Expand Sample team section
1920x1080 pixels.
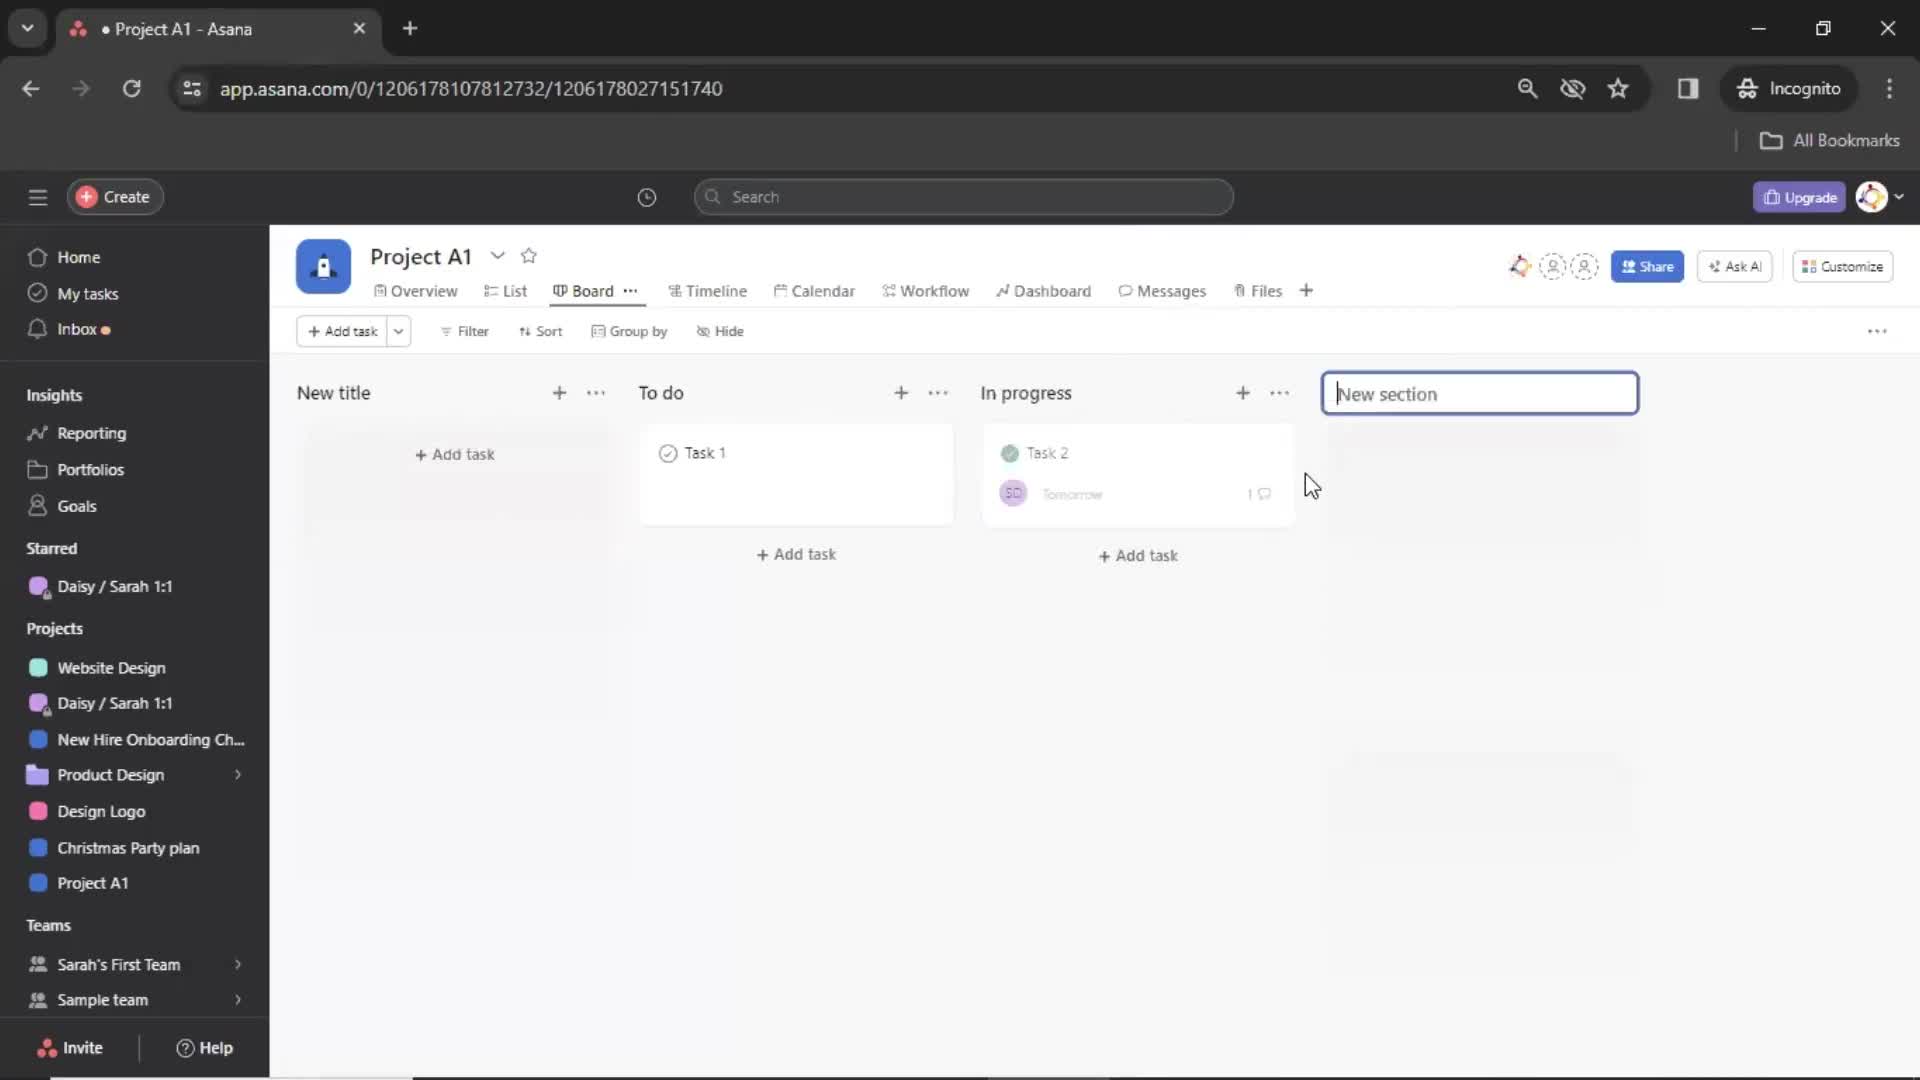pos(237,1000)
